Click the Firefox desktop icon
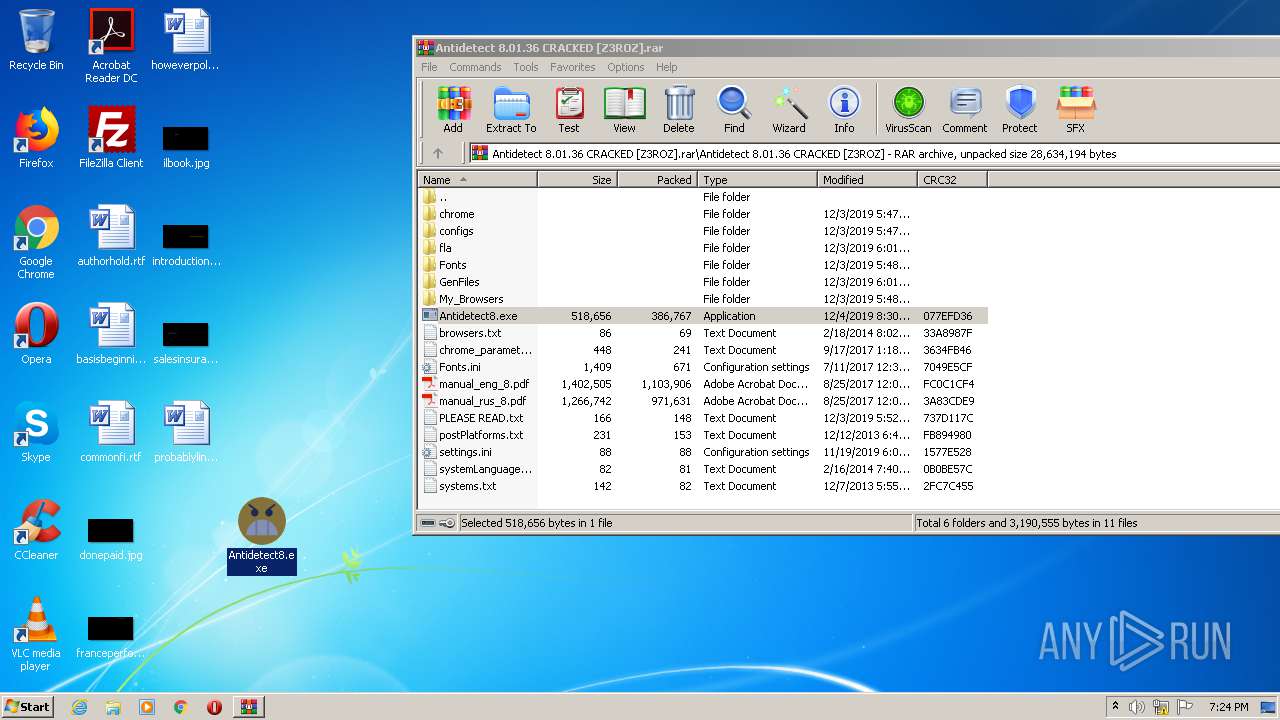Image resolution: width=1280 pixels, height=720 pixels. tap(36, 138)
